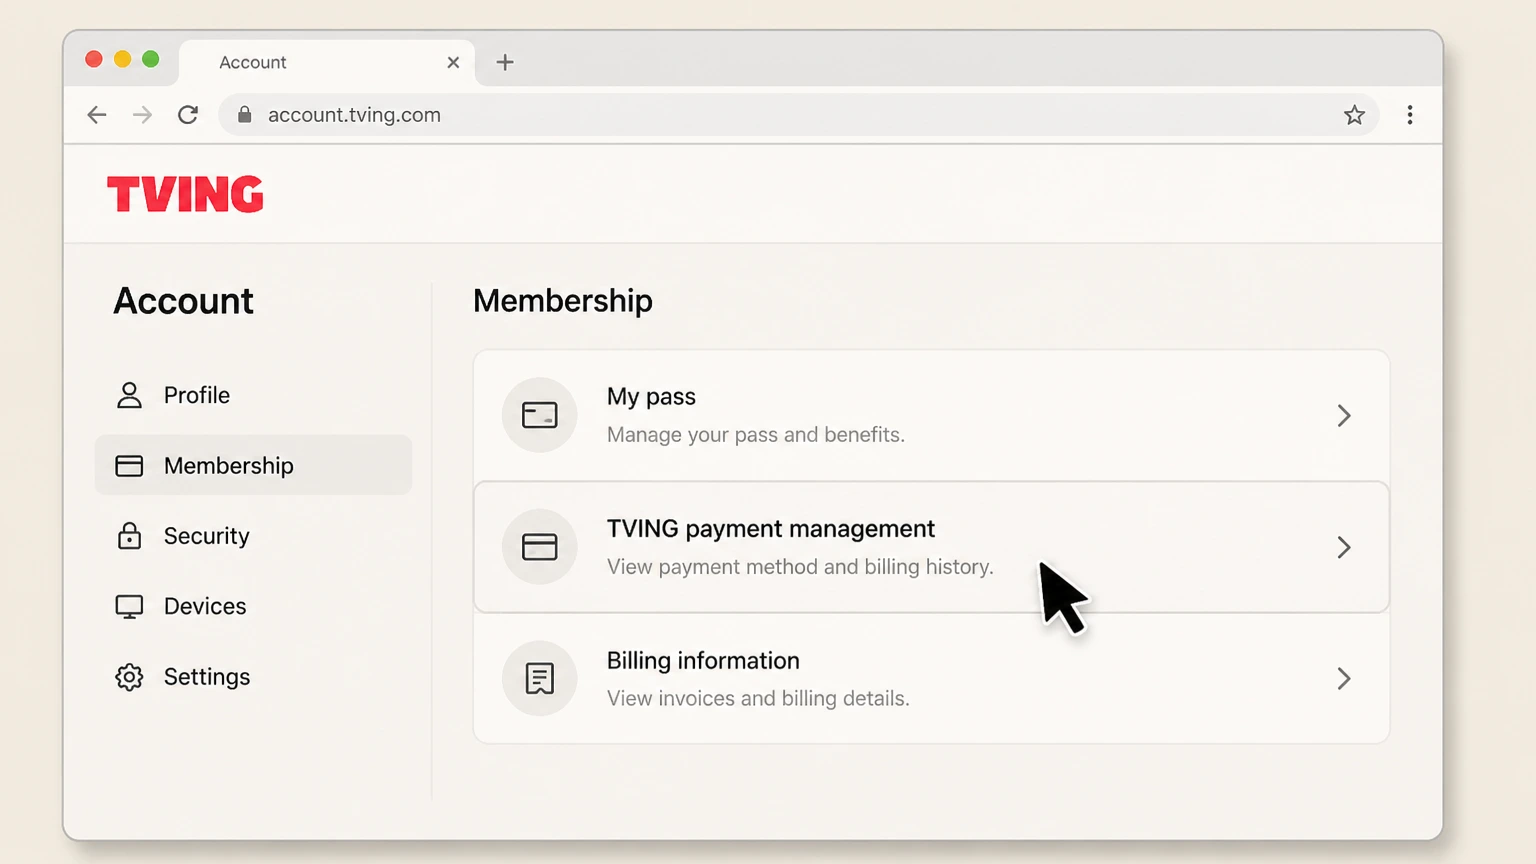This screenshot has width=1536, height=864.
Task: Select the Account browser tab
Action: pos(327,62)
